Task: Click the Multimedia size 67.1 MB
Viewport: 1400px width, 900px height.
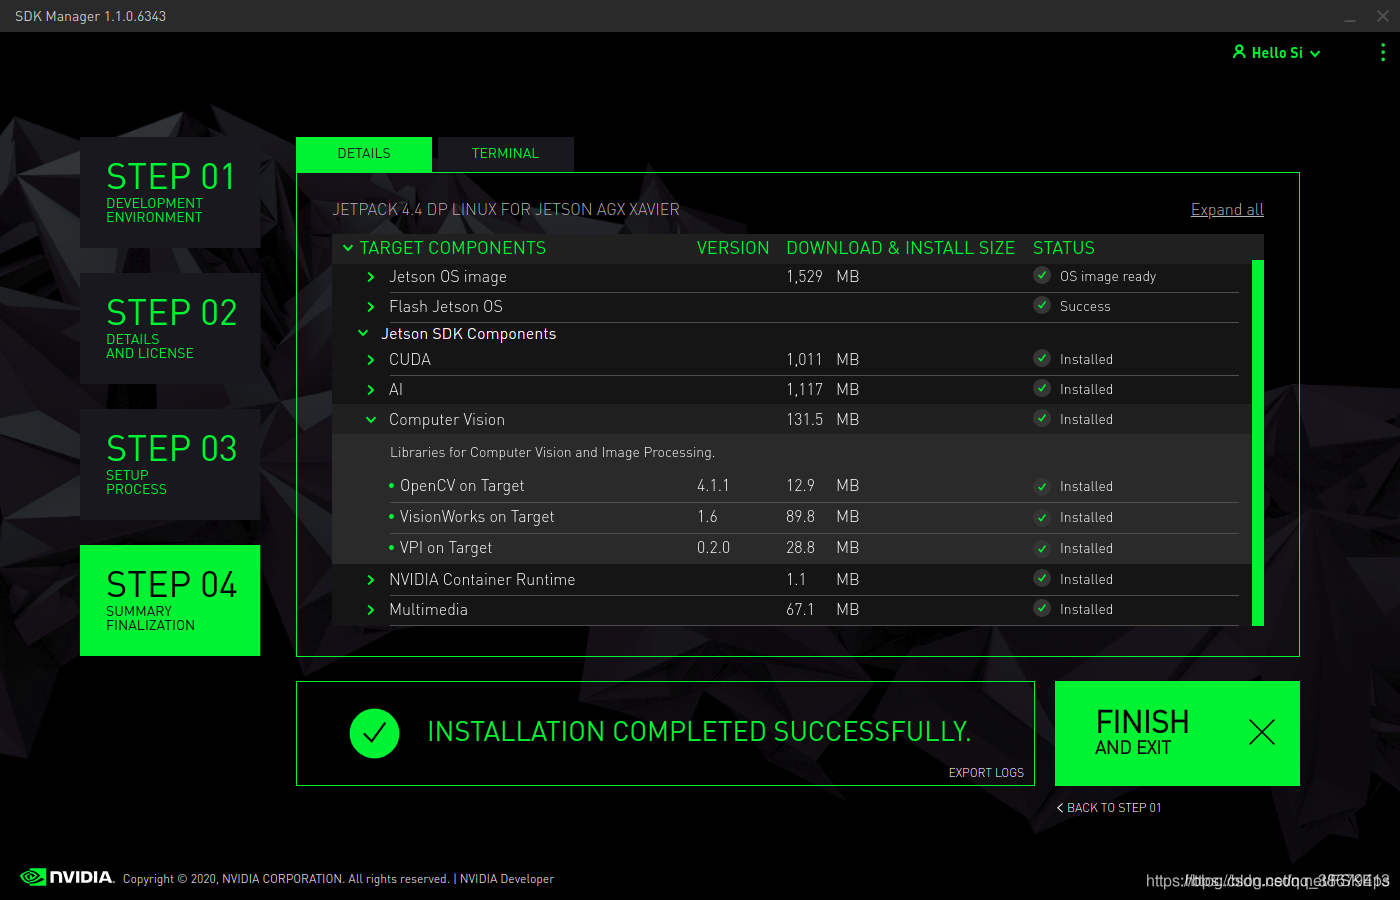Action: tap(823, 610)
